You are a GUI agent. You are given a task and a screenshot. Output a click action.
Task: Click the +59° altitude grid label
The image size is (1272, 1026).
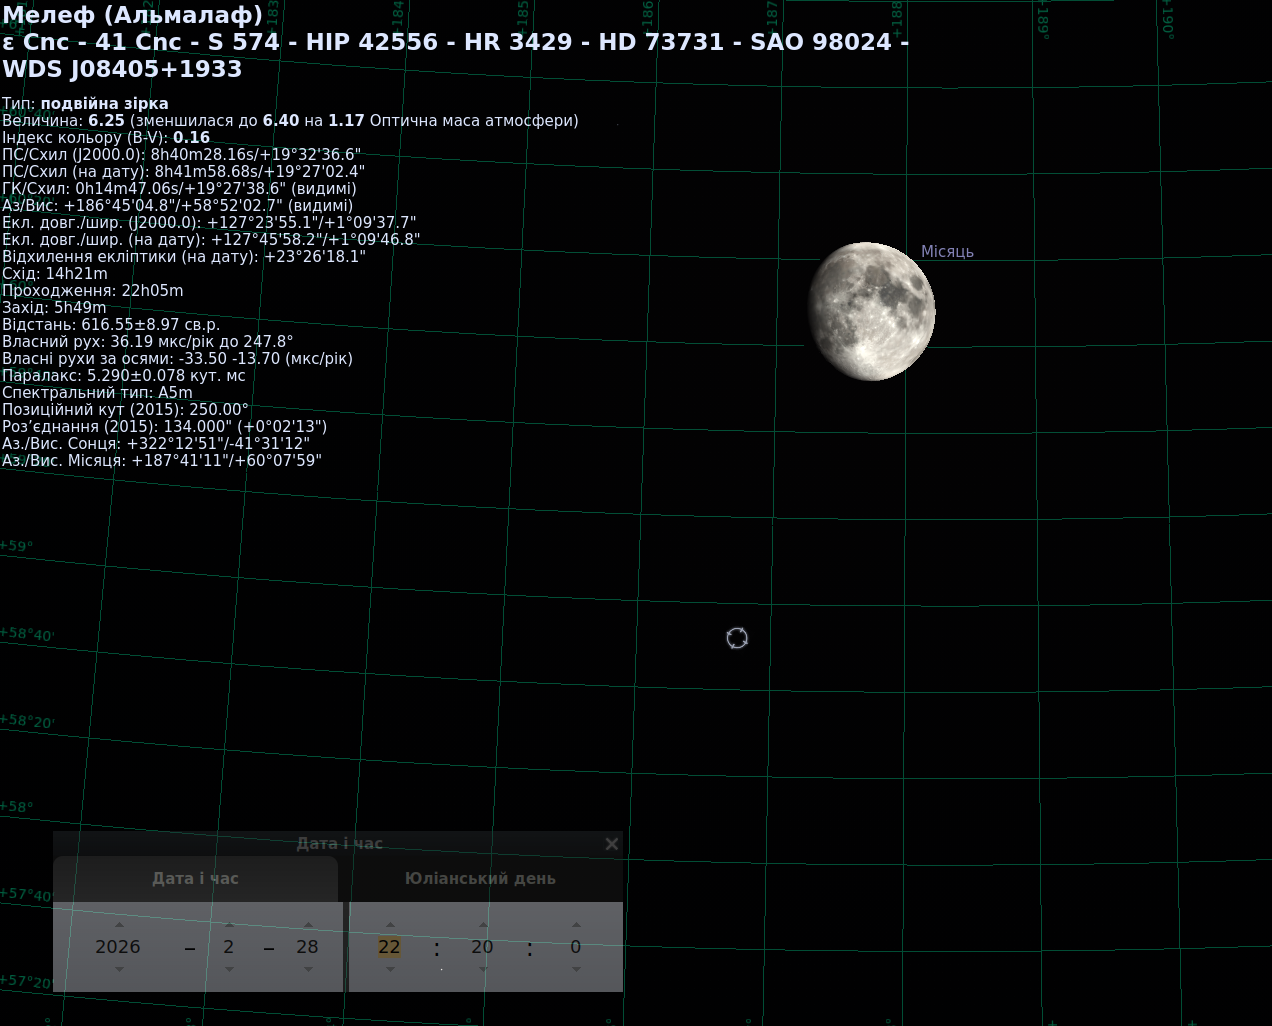[16, 546]
